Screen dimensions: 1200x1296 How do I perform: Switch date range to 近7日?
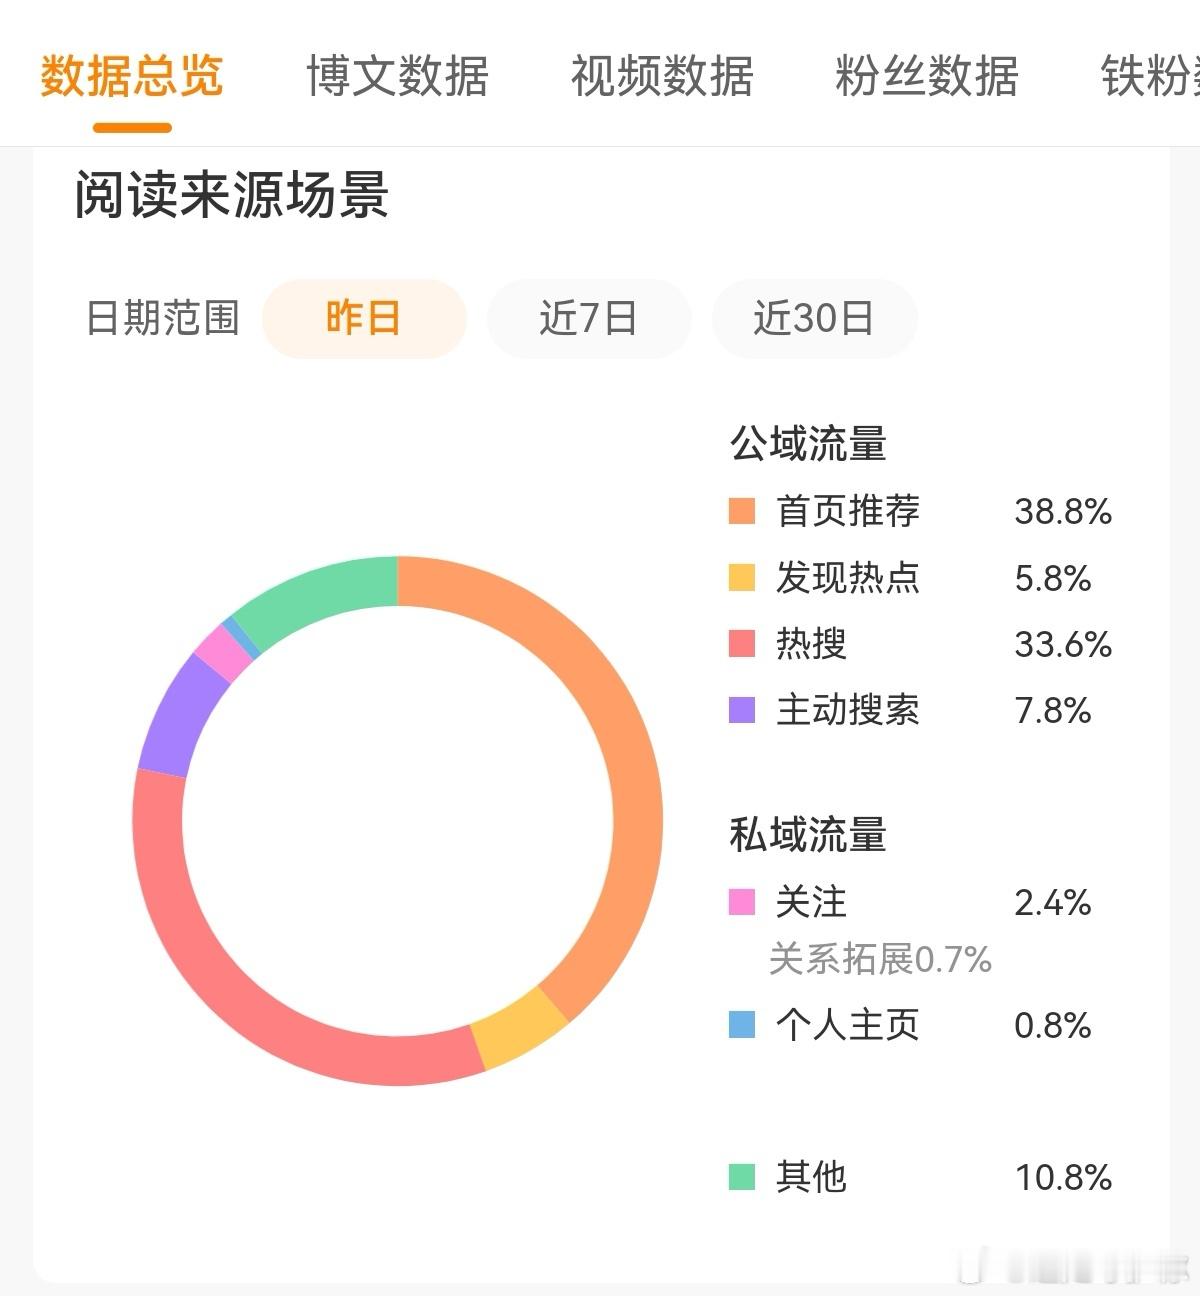pos(589,318)
